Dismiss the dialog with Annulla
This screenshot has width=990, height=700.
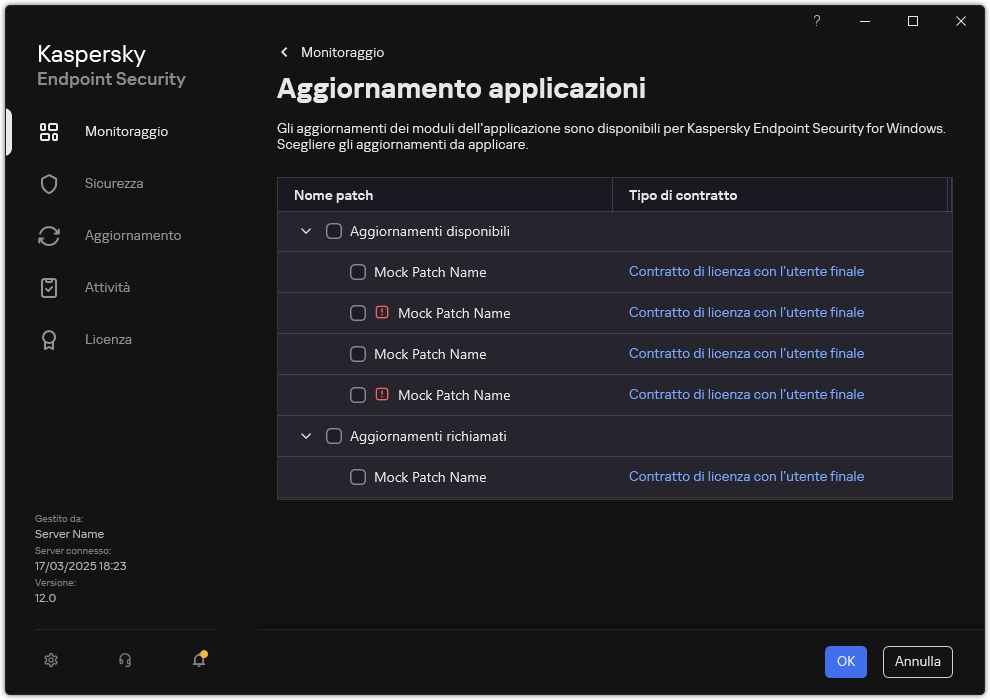pyautogui.click(x=917, y=661)
